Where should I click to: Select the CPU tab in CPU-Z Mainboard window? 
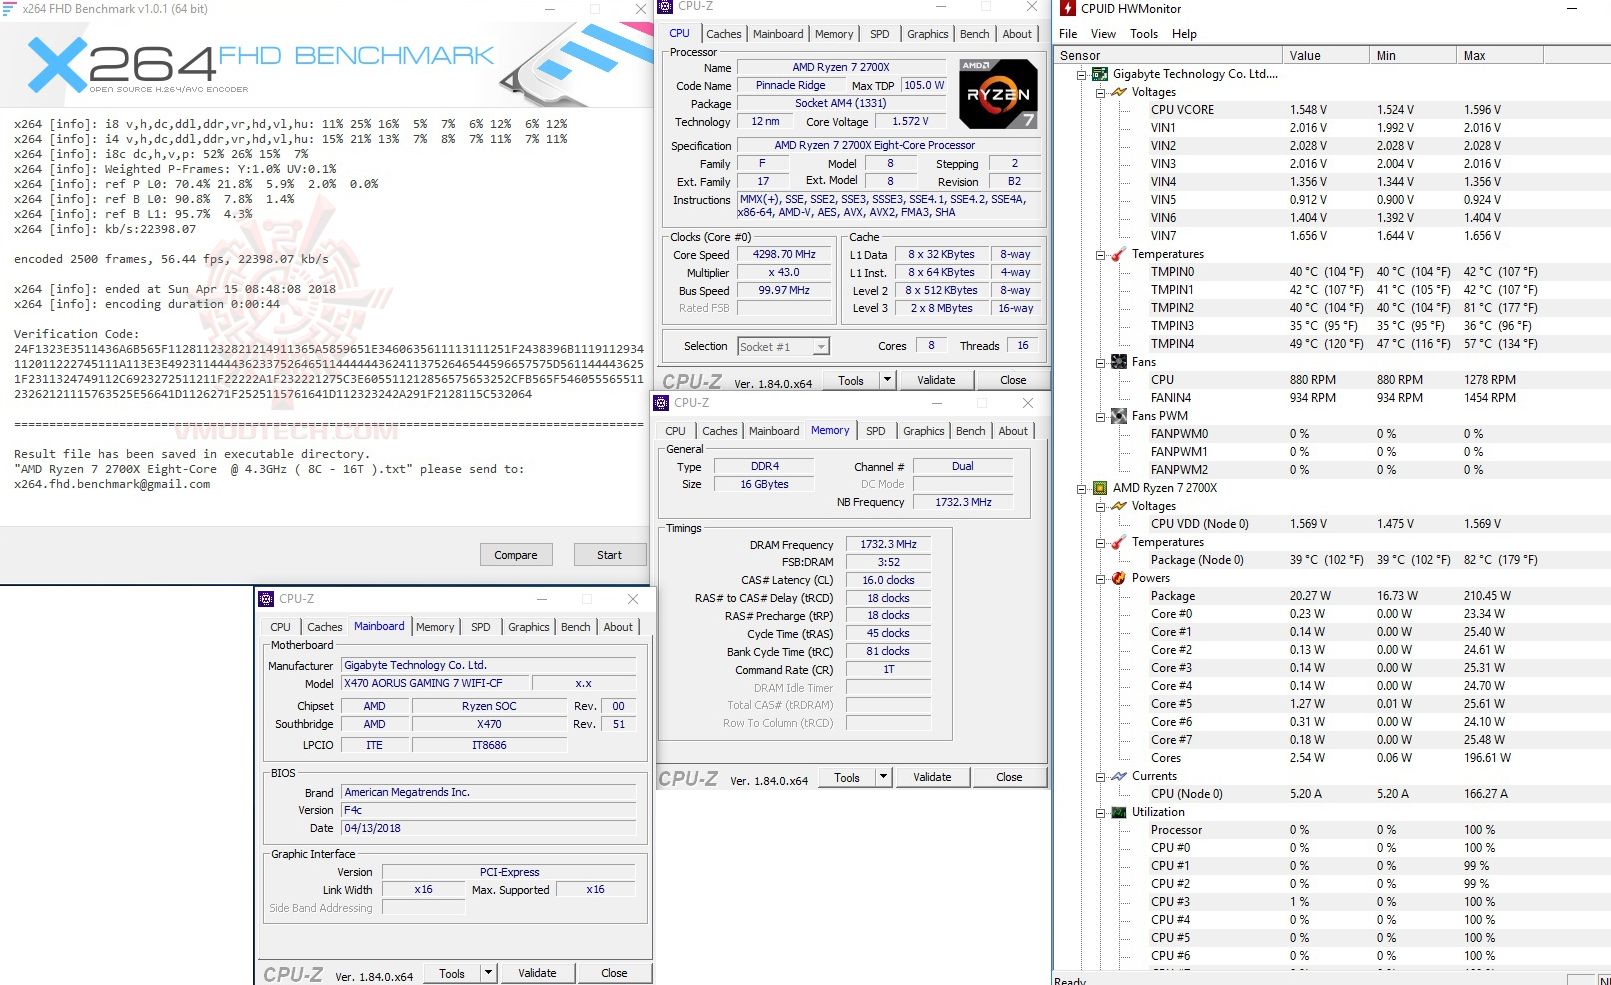281,627
